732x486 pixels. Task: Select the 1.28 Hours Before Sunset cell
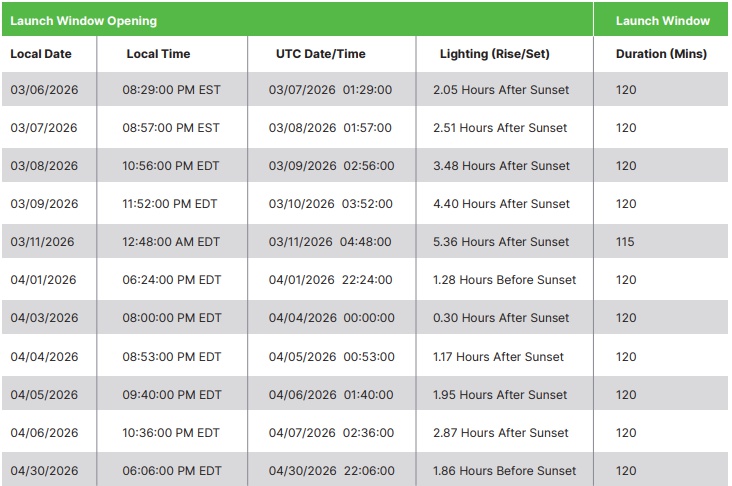[x=504, y=280]
